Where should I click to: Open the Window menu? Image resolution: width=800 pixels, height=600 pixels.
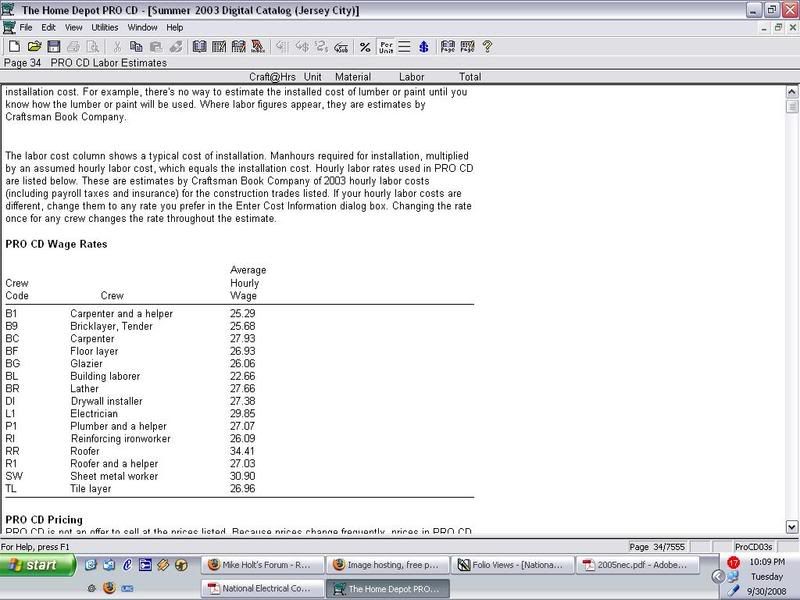[x=142, y=28]
